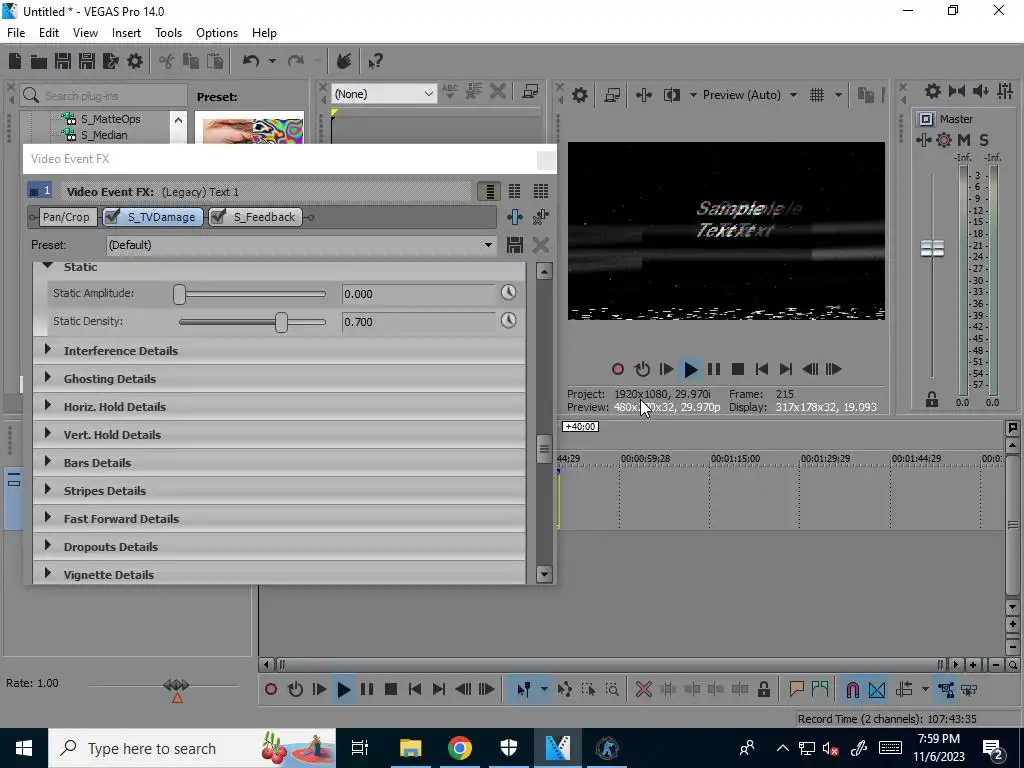Click the Record button in timeline transport
The image size is (1024, 768).
click(271, 690)
